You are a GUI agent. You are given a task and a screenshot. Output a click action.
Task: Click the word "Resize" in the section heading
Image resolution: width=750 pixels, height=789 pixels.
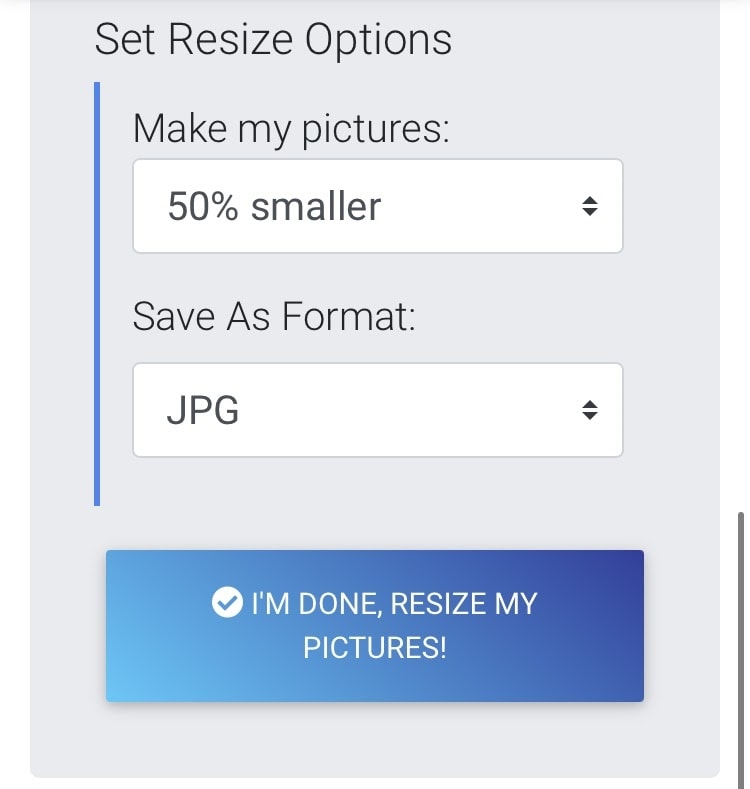pyautogui.click(x=234, y=40)
